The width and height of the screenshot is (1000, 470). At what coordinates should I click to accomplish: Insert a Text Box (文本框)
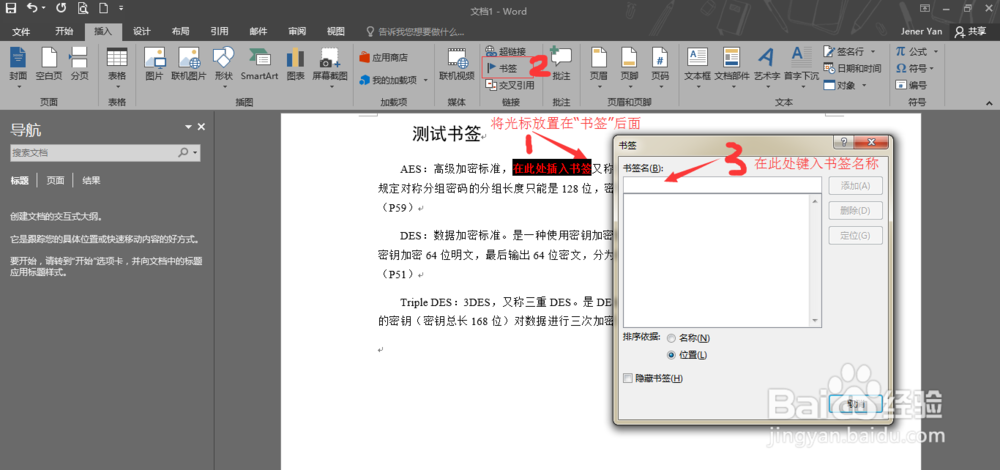[697, 66]
